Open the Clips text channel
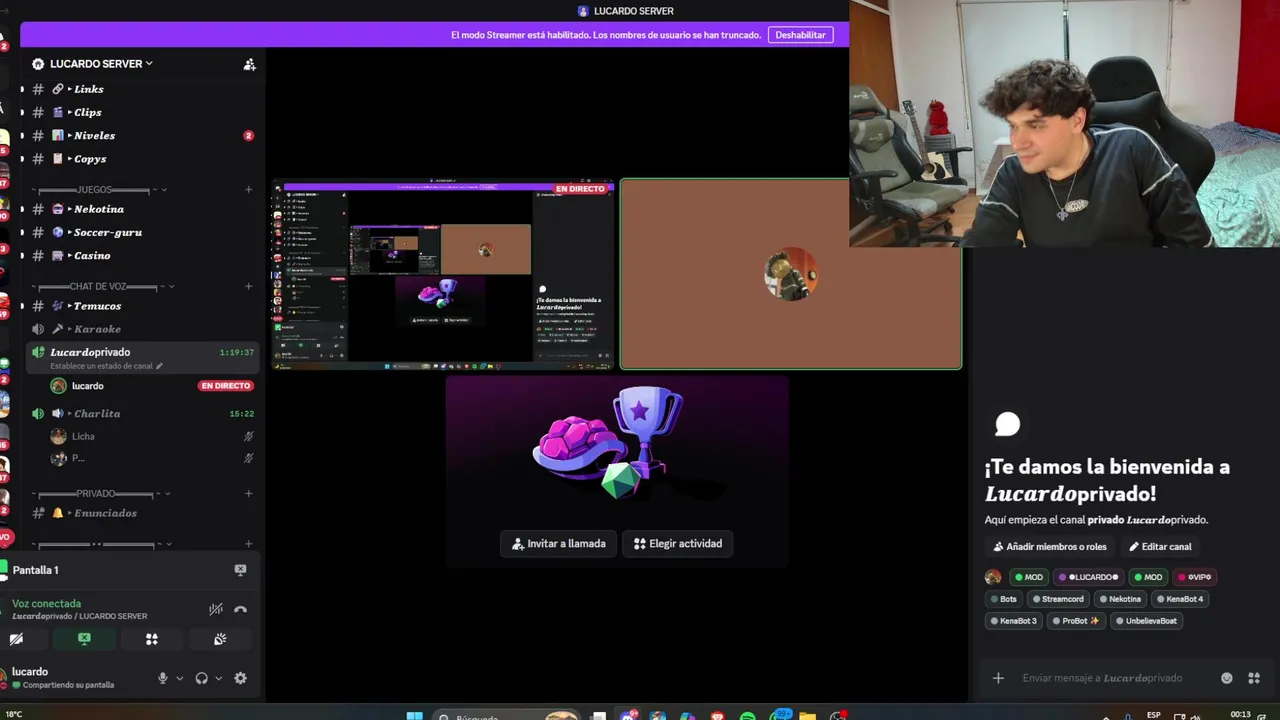 (143, 112)
